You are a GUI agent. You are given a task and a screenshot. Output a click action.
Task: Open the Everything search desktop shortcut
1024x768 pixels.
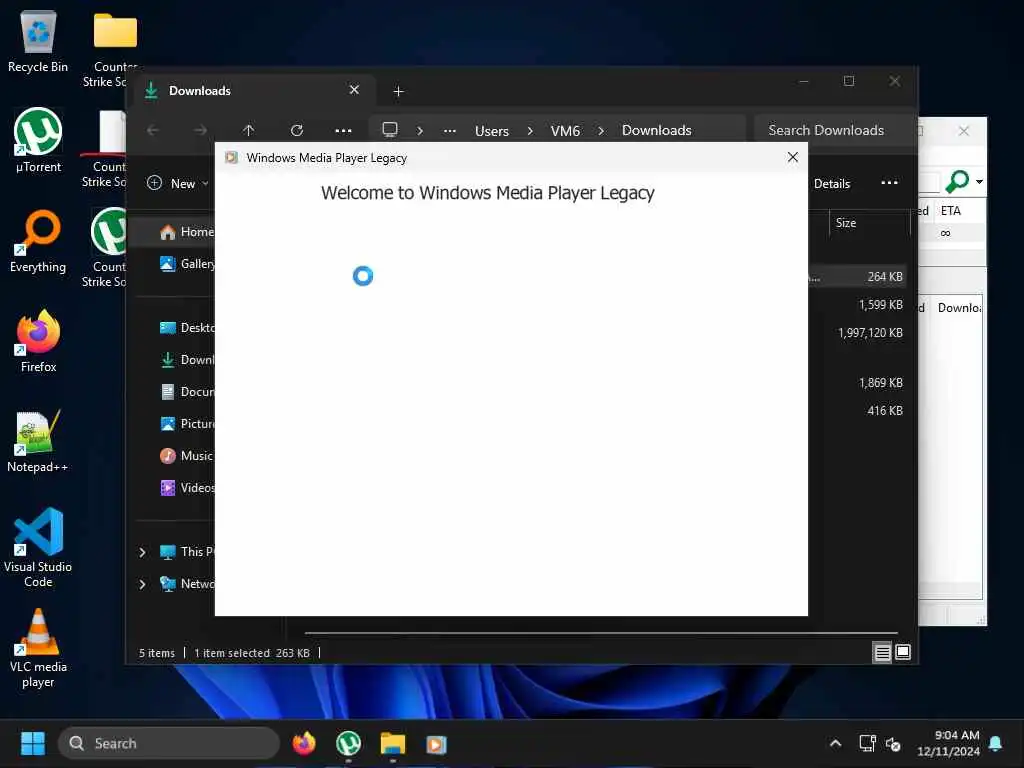point(38,241)
